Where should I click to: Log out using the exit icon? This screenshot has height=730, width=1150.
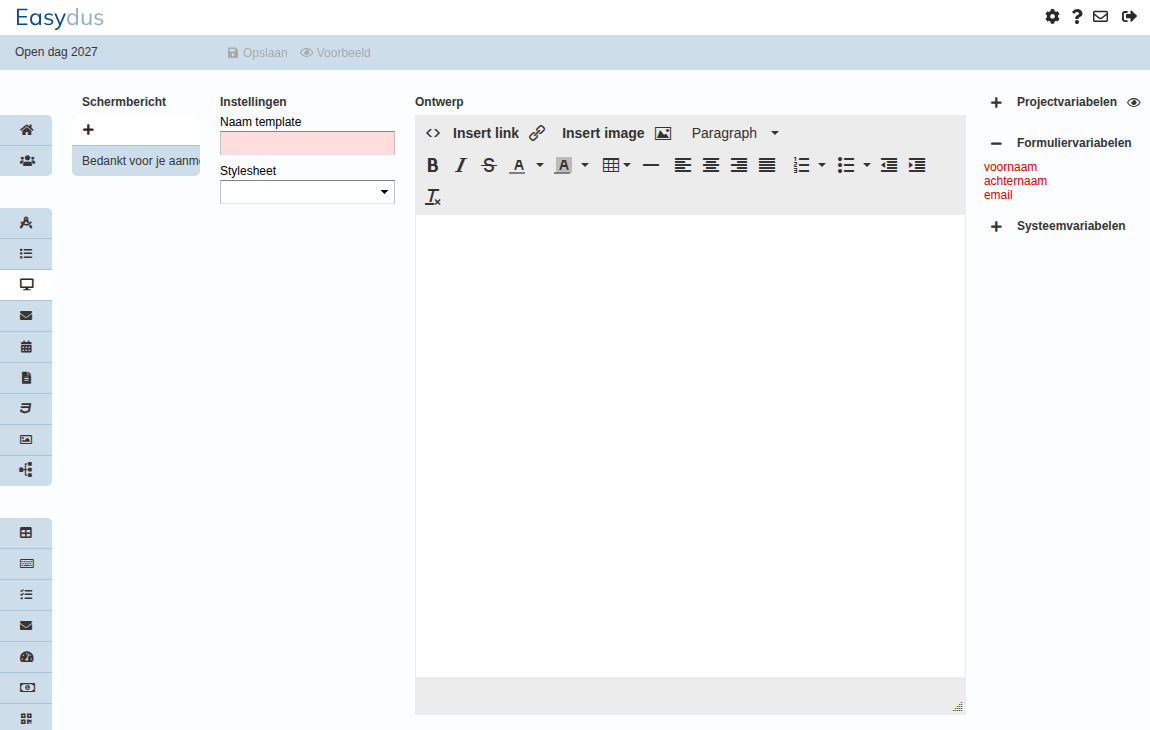[x=1129, y=16]
